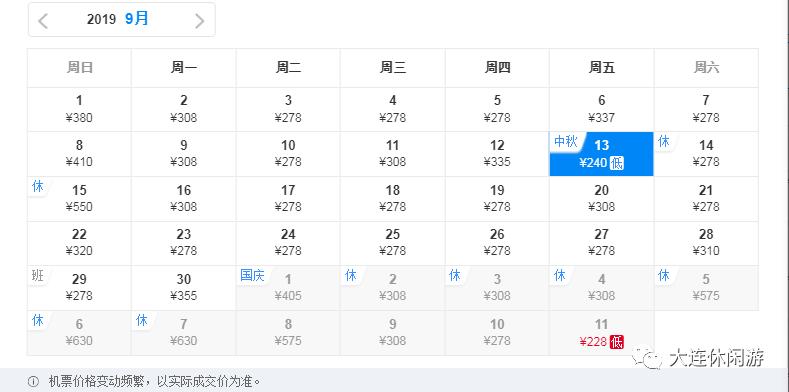Choose October 6 priced ¥630
The height and width of the screenshot is (392, 789).
click(x=79, y=333)
